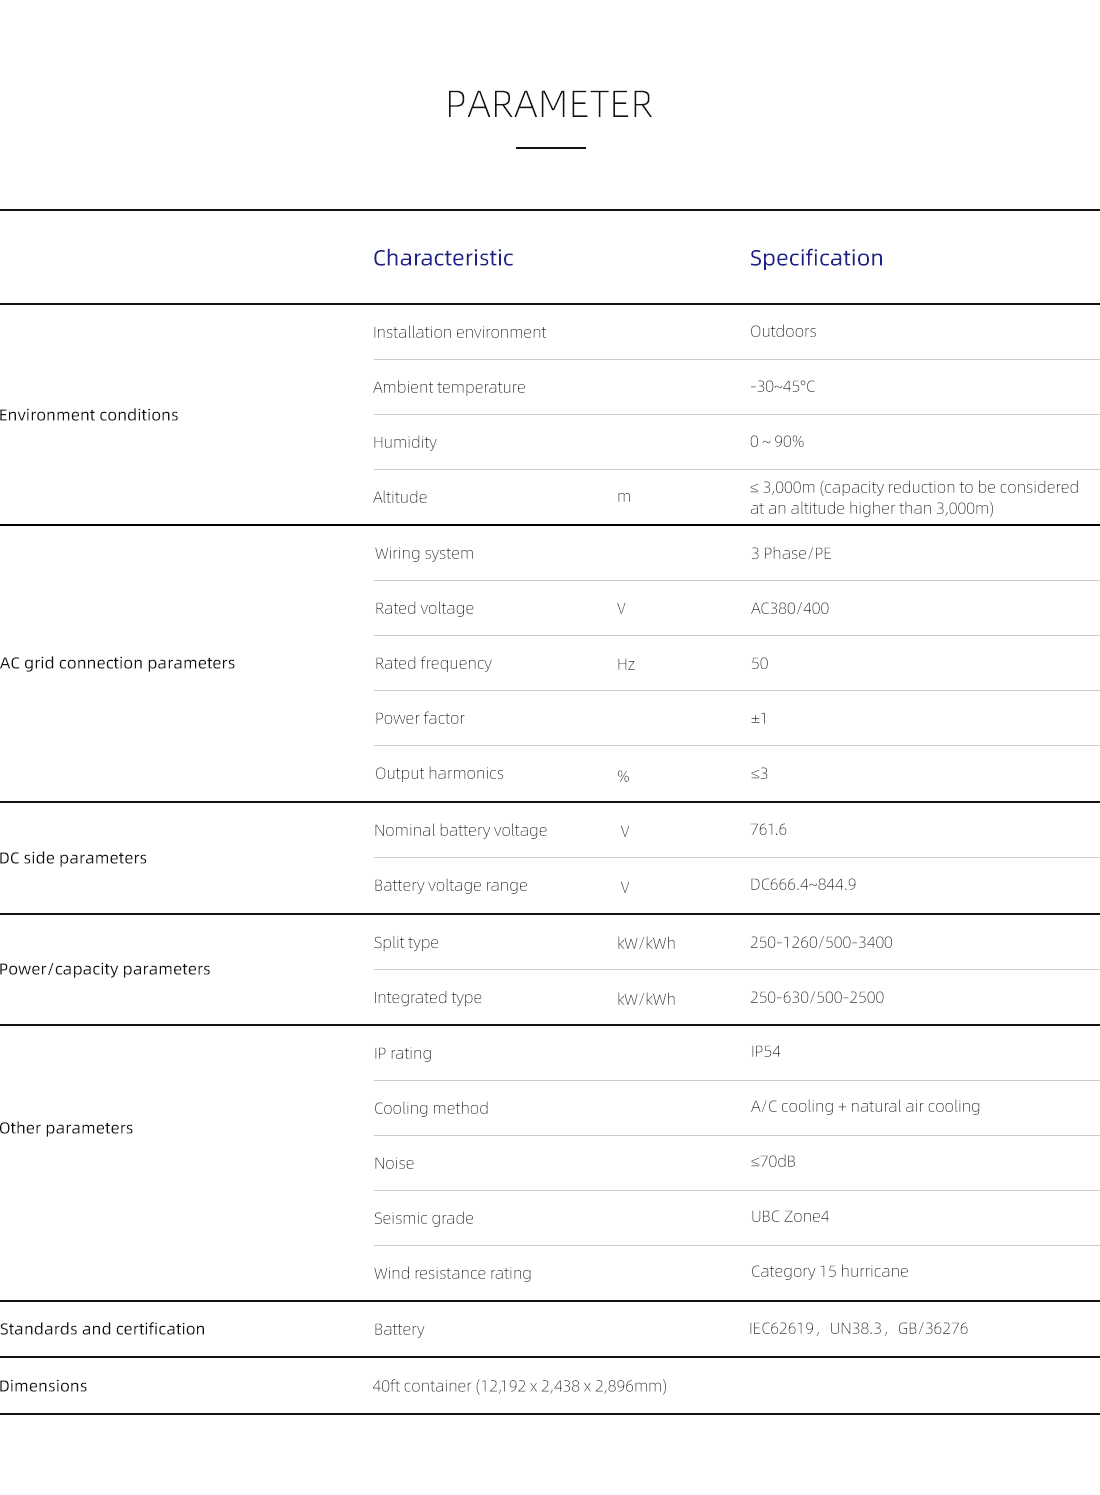Select the Environment conditions row label

(89, 415)
